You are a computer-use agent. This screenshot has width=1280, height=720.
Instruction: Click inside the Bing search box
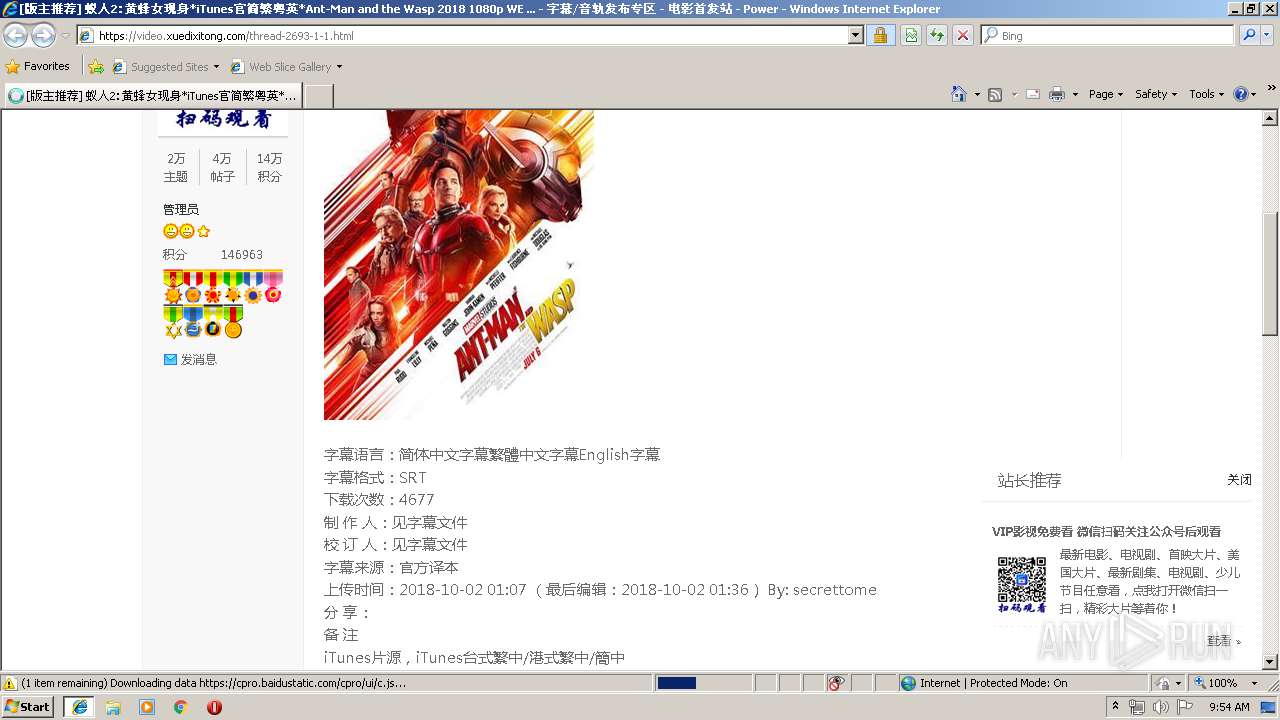coord(1108,35)
